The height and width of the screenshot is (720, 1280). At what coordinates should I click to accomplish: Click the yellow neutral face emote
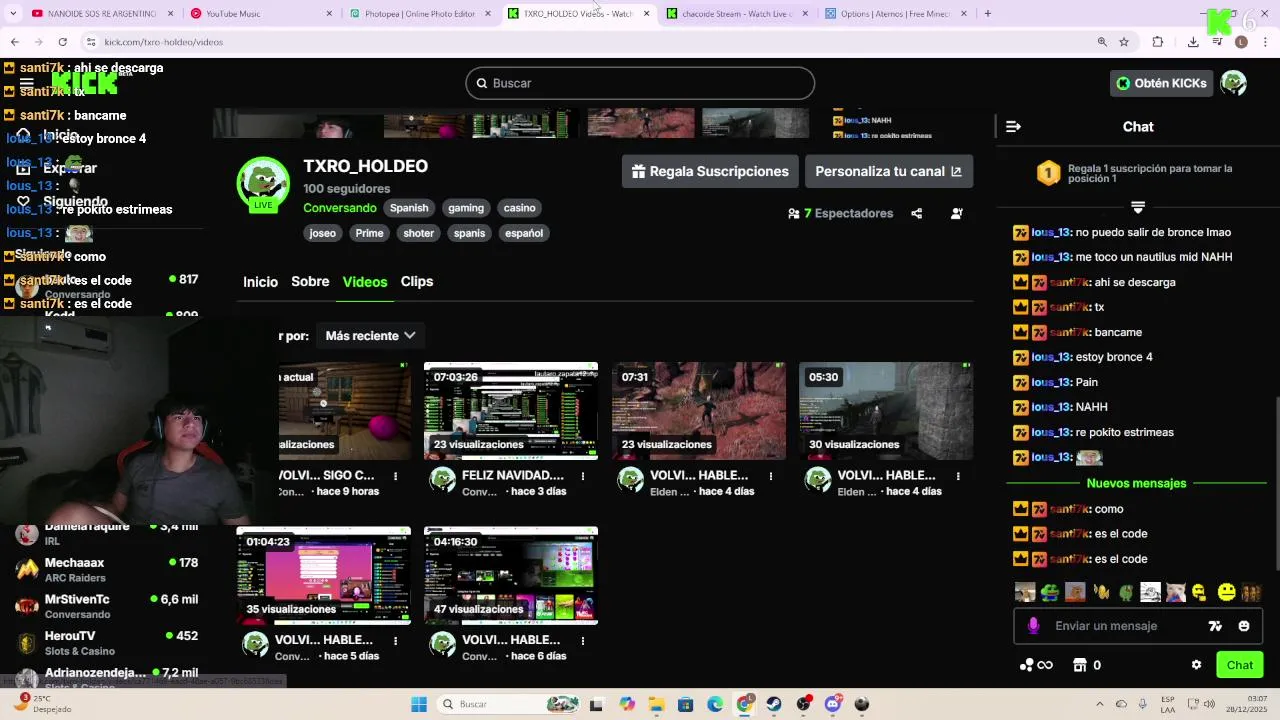pos(1226,592)
